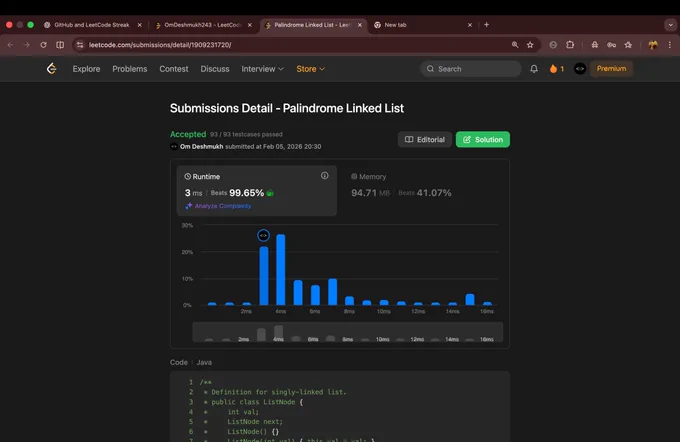Click the LeetCode logo icon
Image resolution: width=680 pixels, height=442 pixels.
52,69
